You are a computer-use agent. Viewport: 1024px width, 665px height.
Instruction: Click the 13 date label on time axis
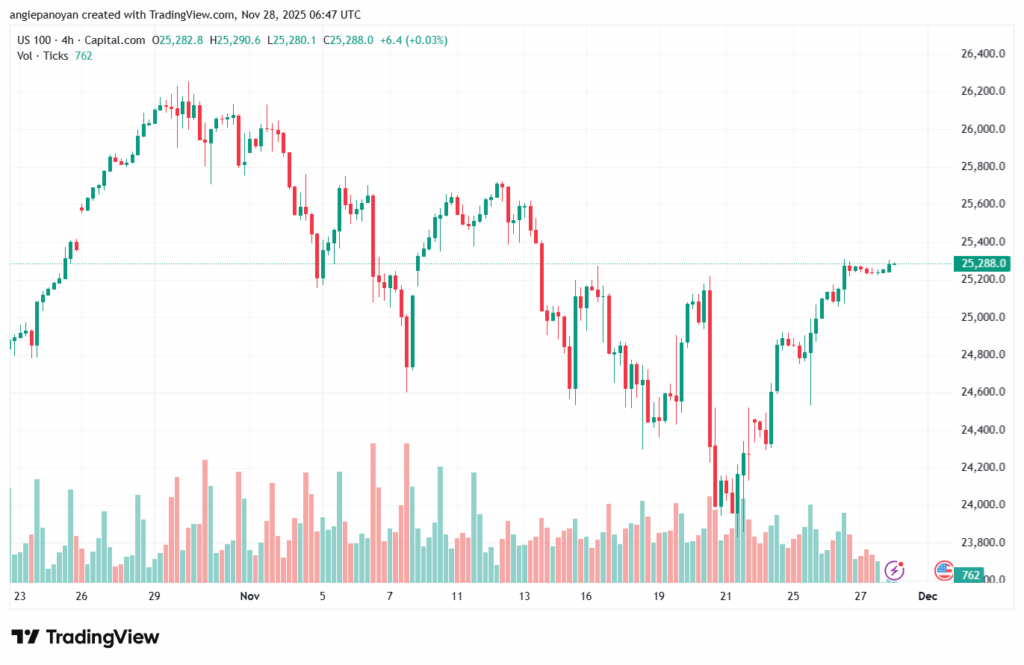click(524, 596)
